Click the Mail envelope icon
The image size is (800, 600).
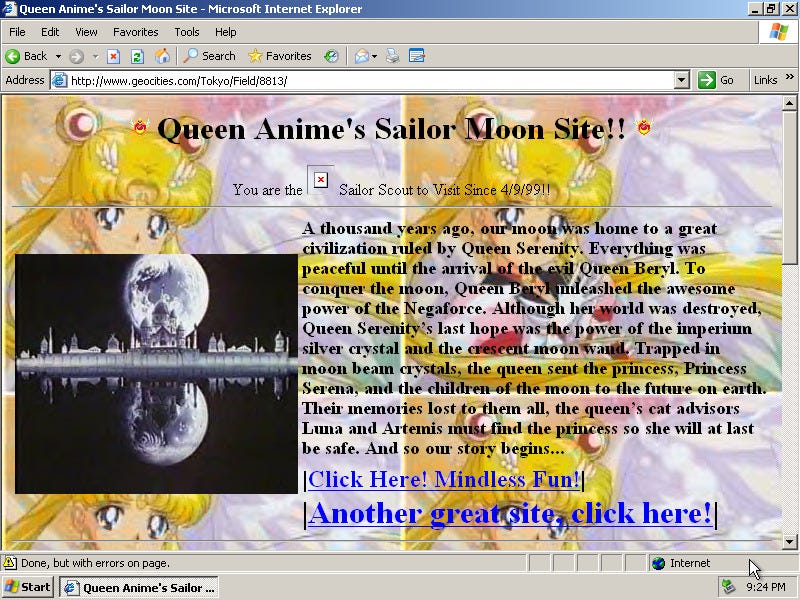coord(361,56)
